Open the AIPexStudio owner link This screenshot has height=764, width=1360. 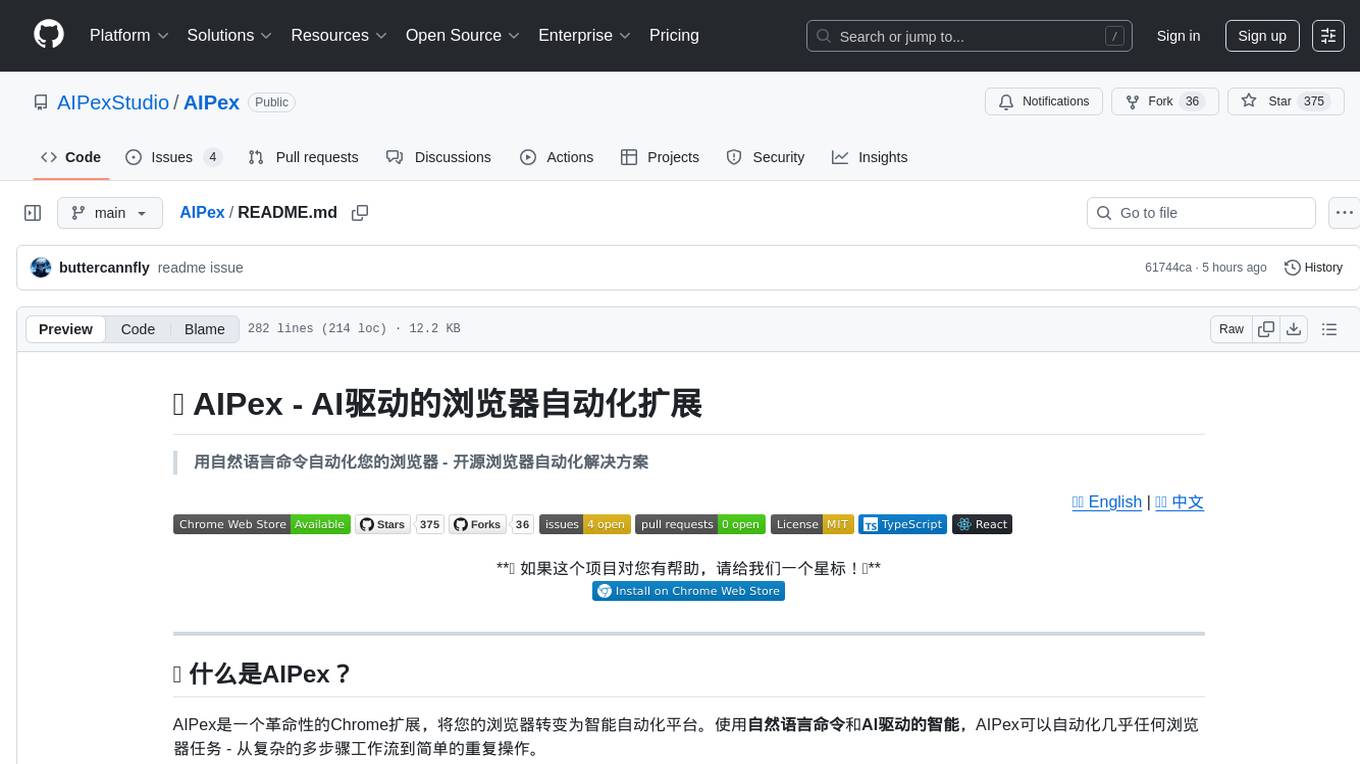[113, 102]
